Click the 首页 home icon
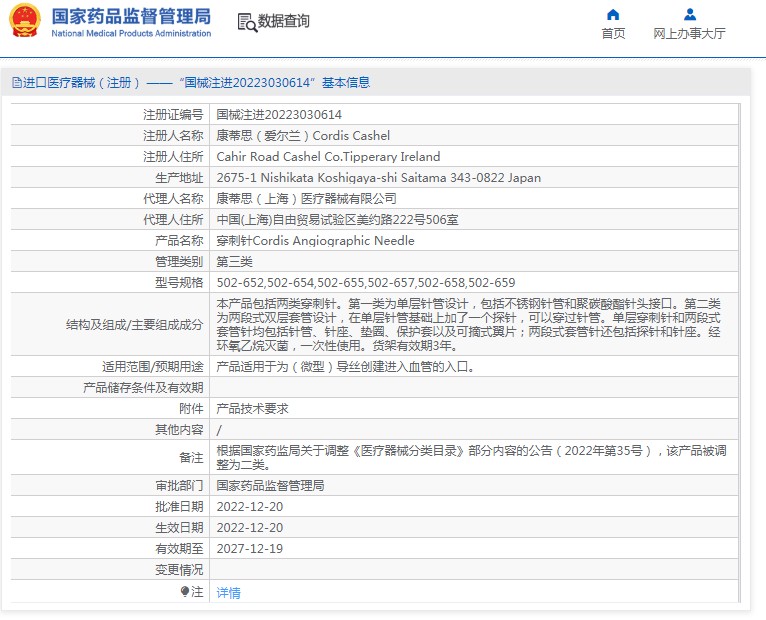The width and height of the screenshot is (766, 620). (613, 15)
